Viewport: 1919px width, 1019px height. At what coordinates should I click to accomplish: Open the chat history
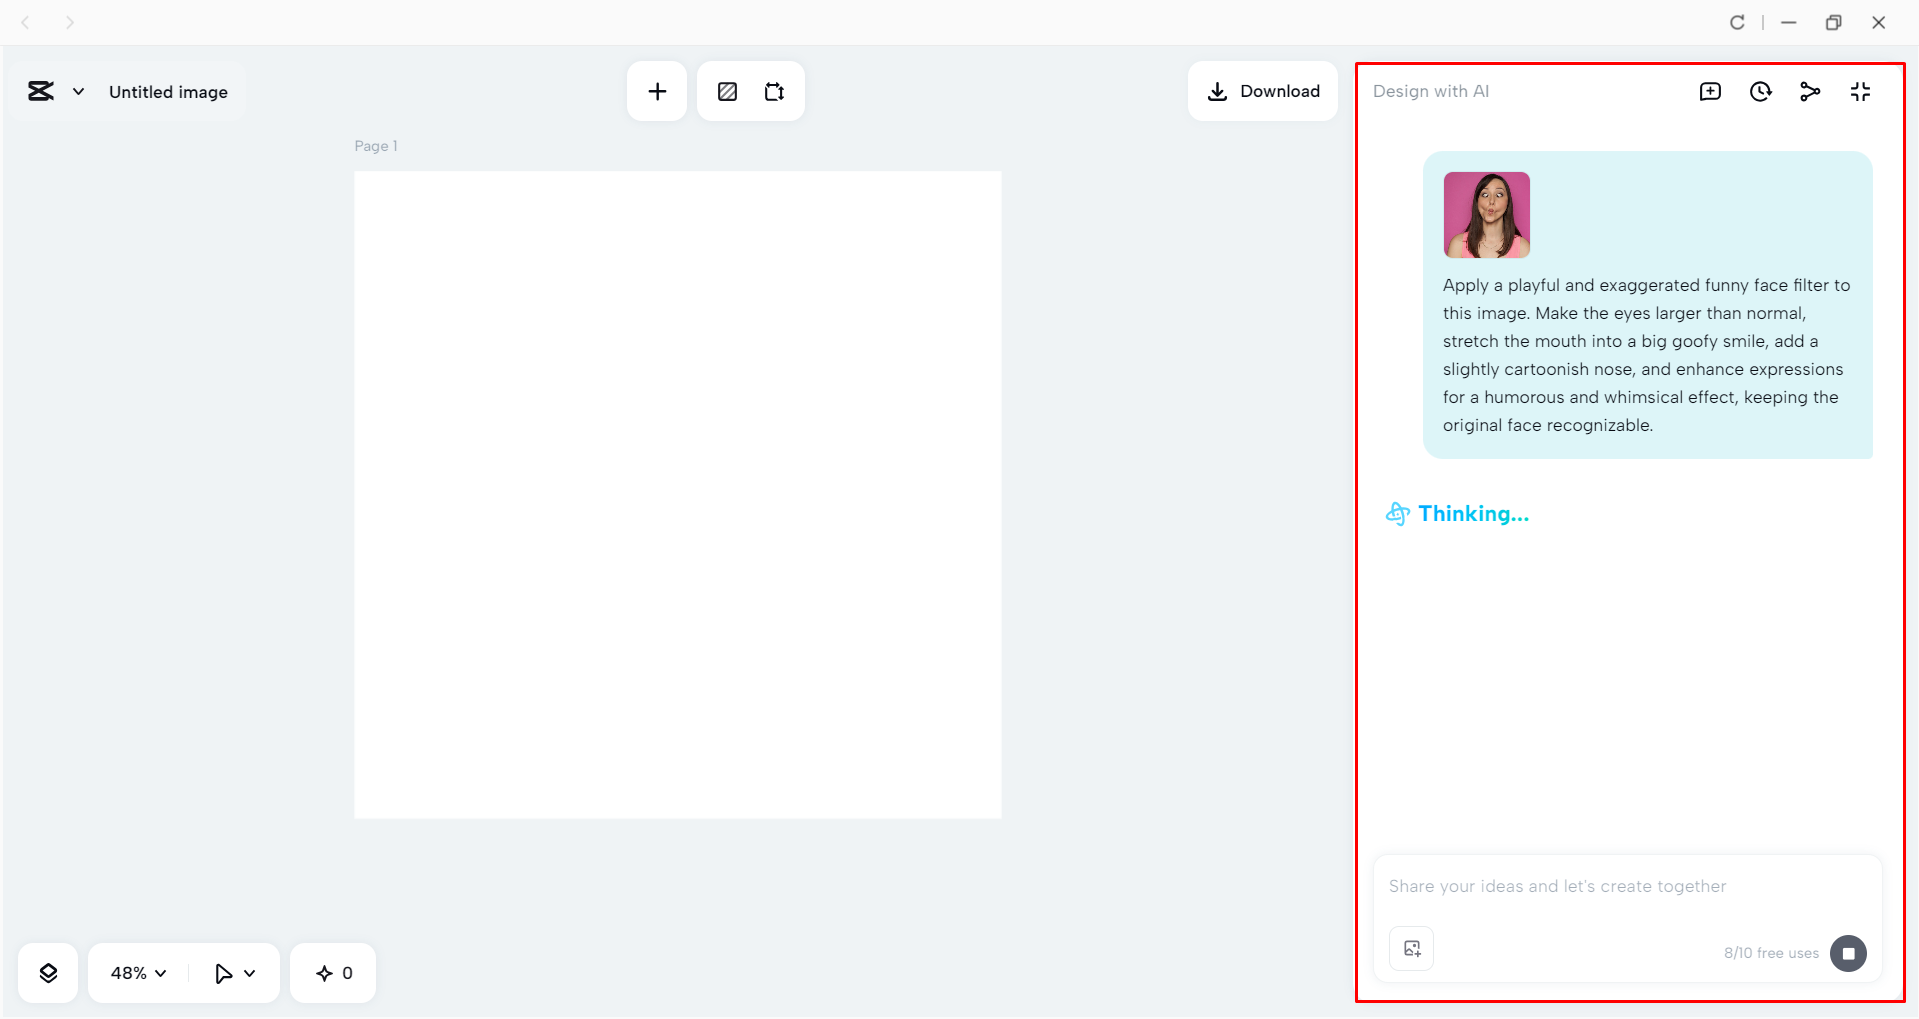coord(1761,91)
